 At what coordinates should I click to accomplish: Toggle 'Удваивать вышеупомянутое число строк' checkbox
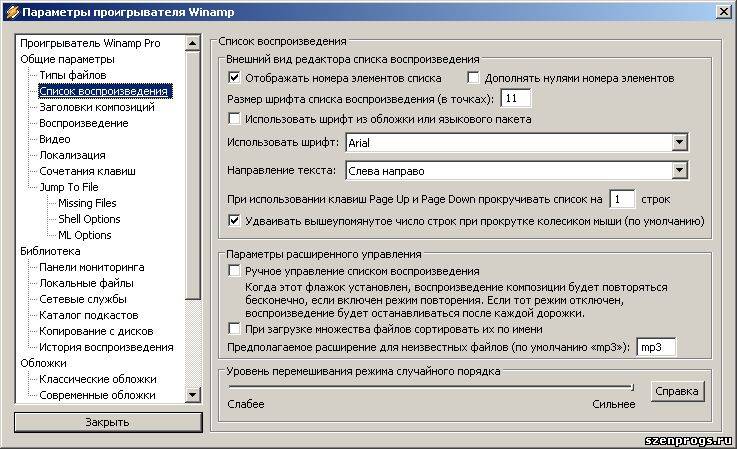click(x=235, y=220)
